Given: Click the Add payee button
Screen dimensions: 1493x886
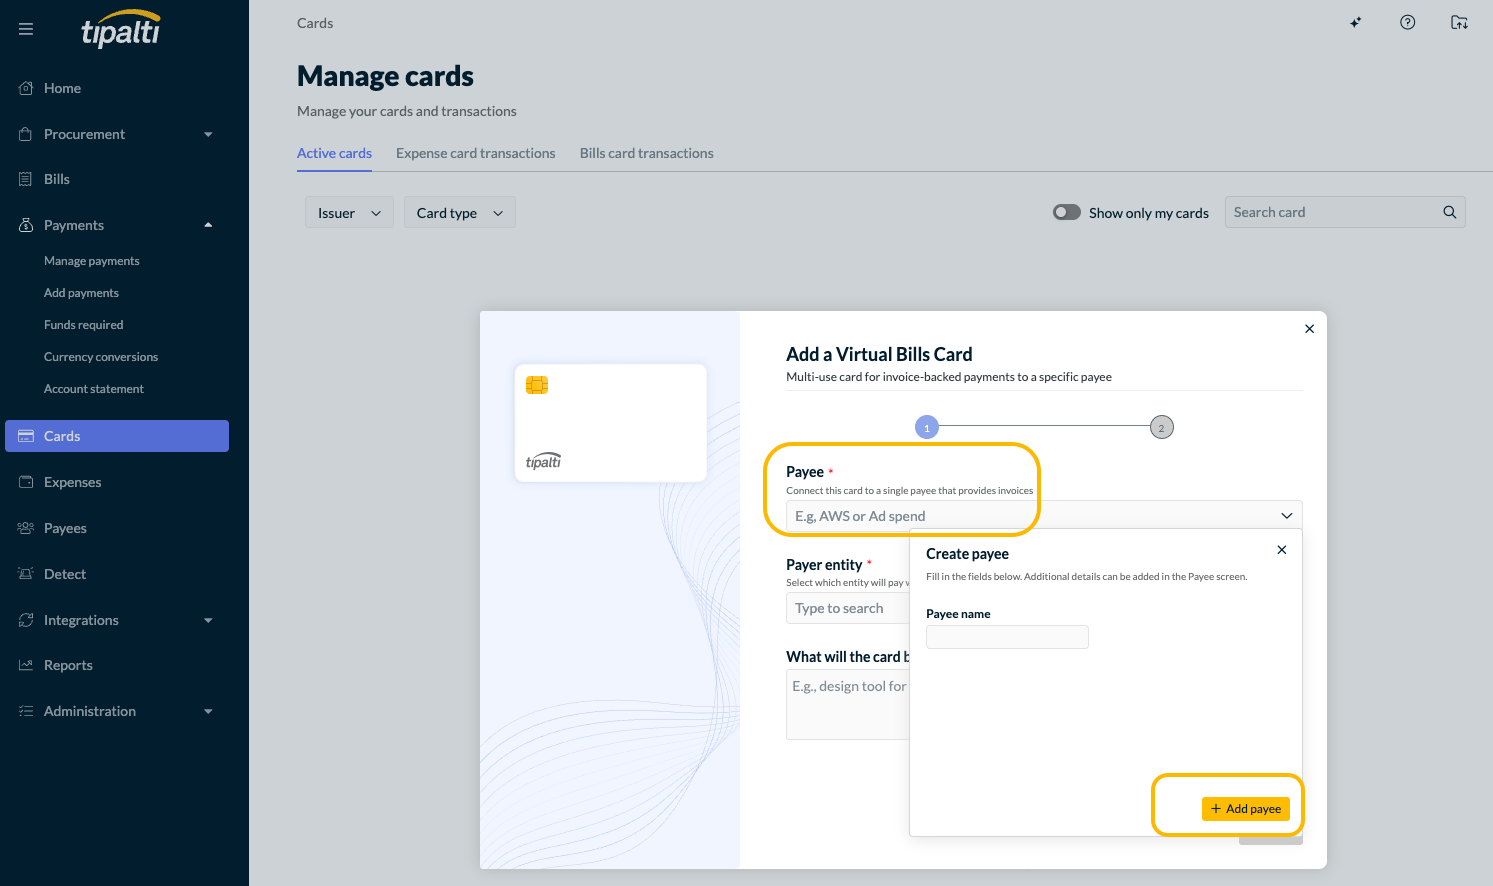Looking at the screenshot, I should tap(1245, 809).
